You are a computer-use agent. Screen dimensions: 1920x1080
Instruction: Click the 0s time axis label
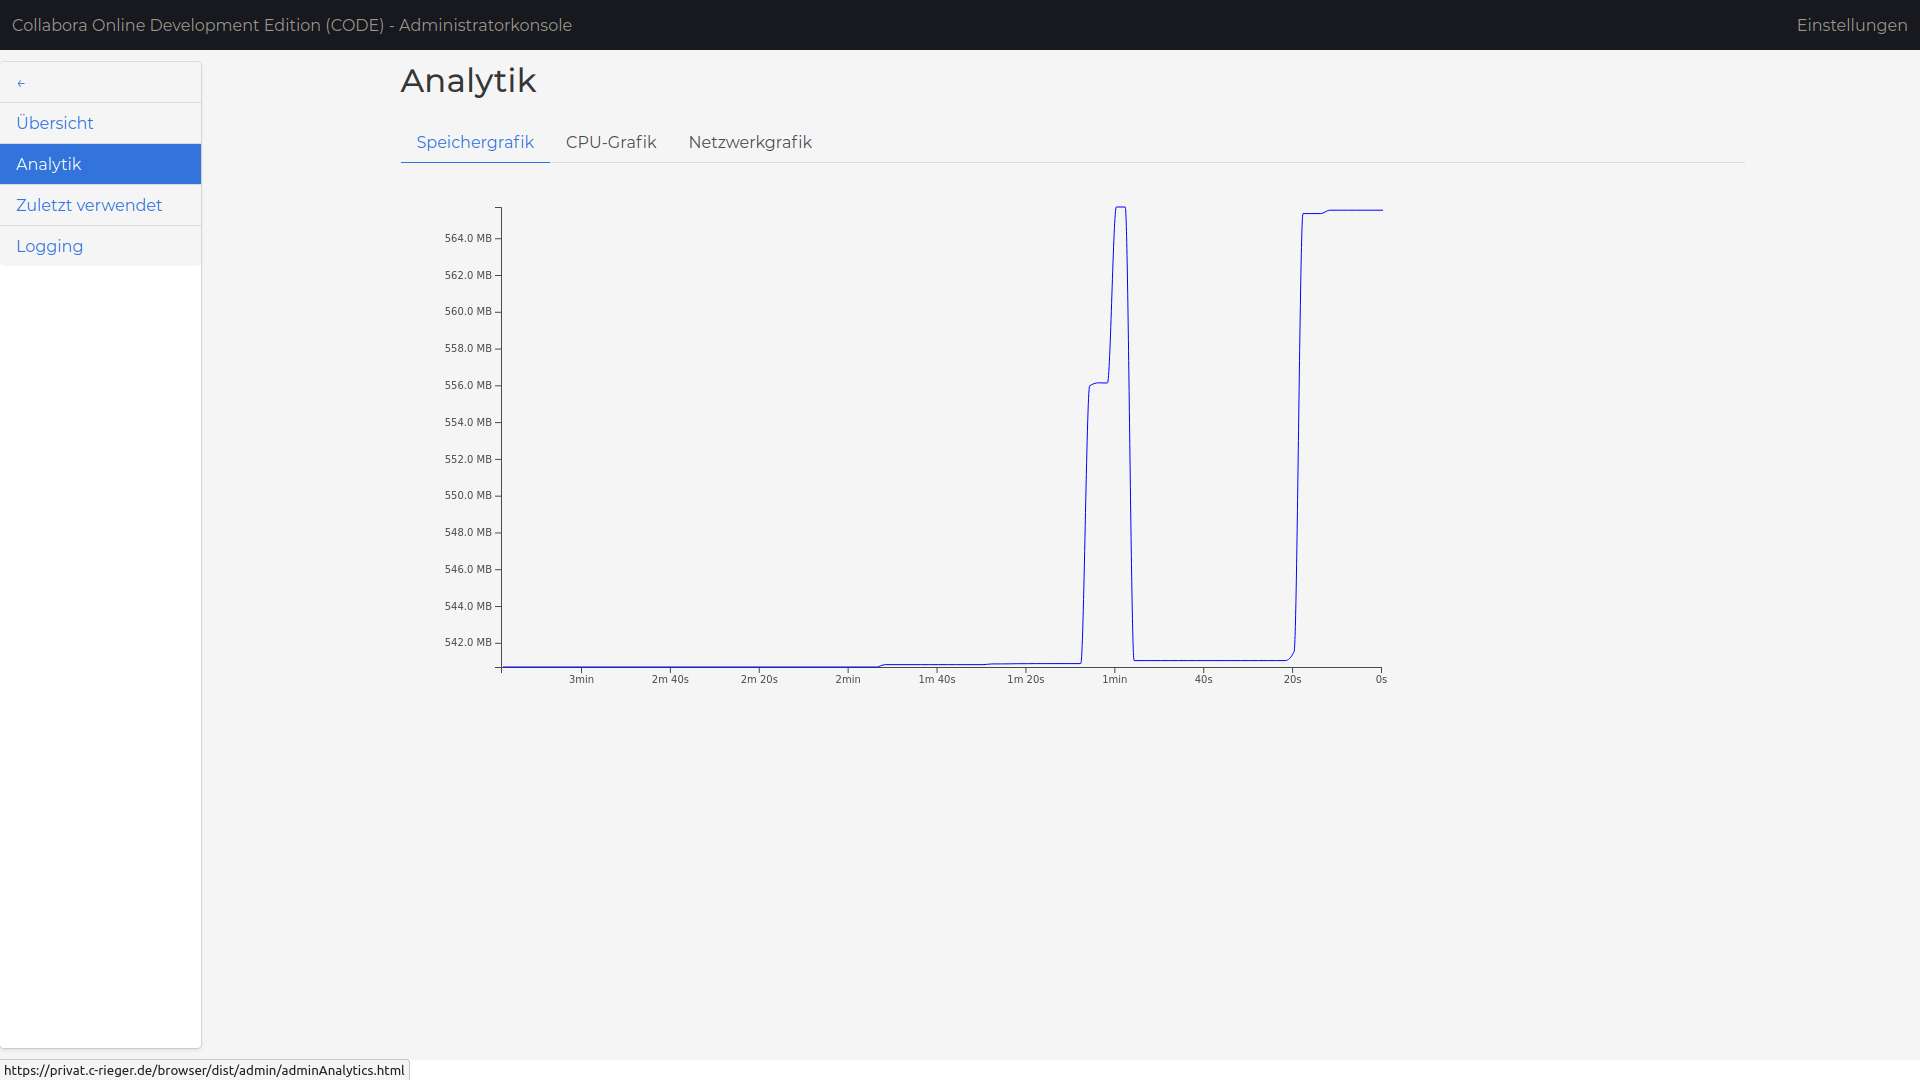[x=1381, y=679]
